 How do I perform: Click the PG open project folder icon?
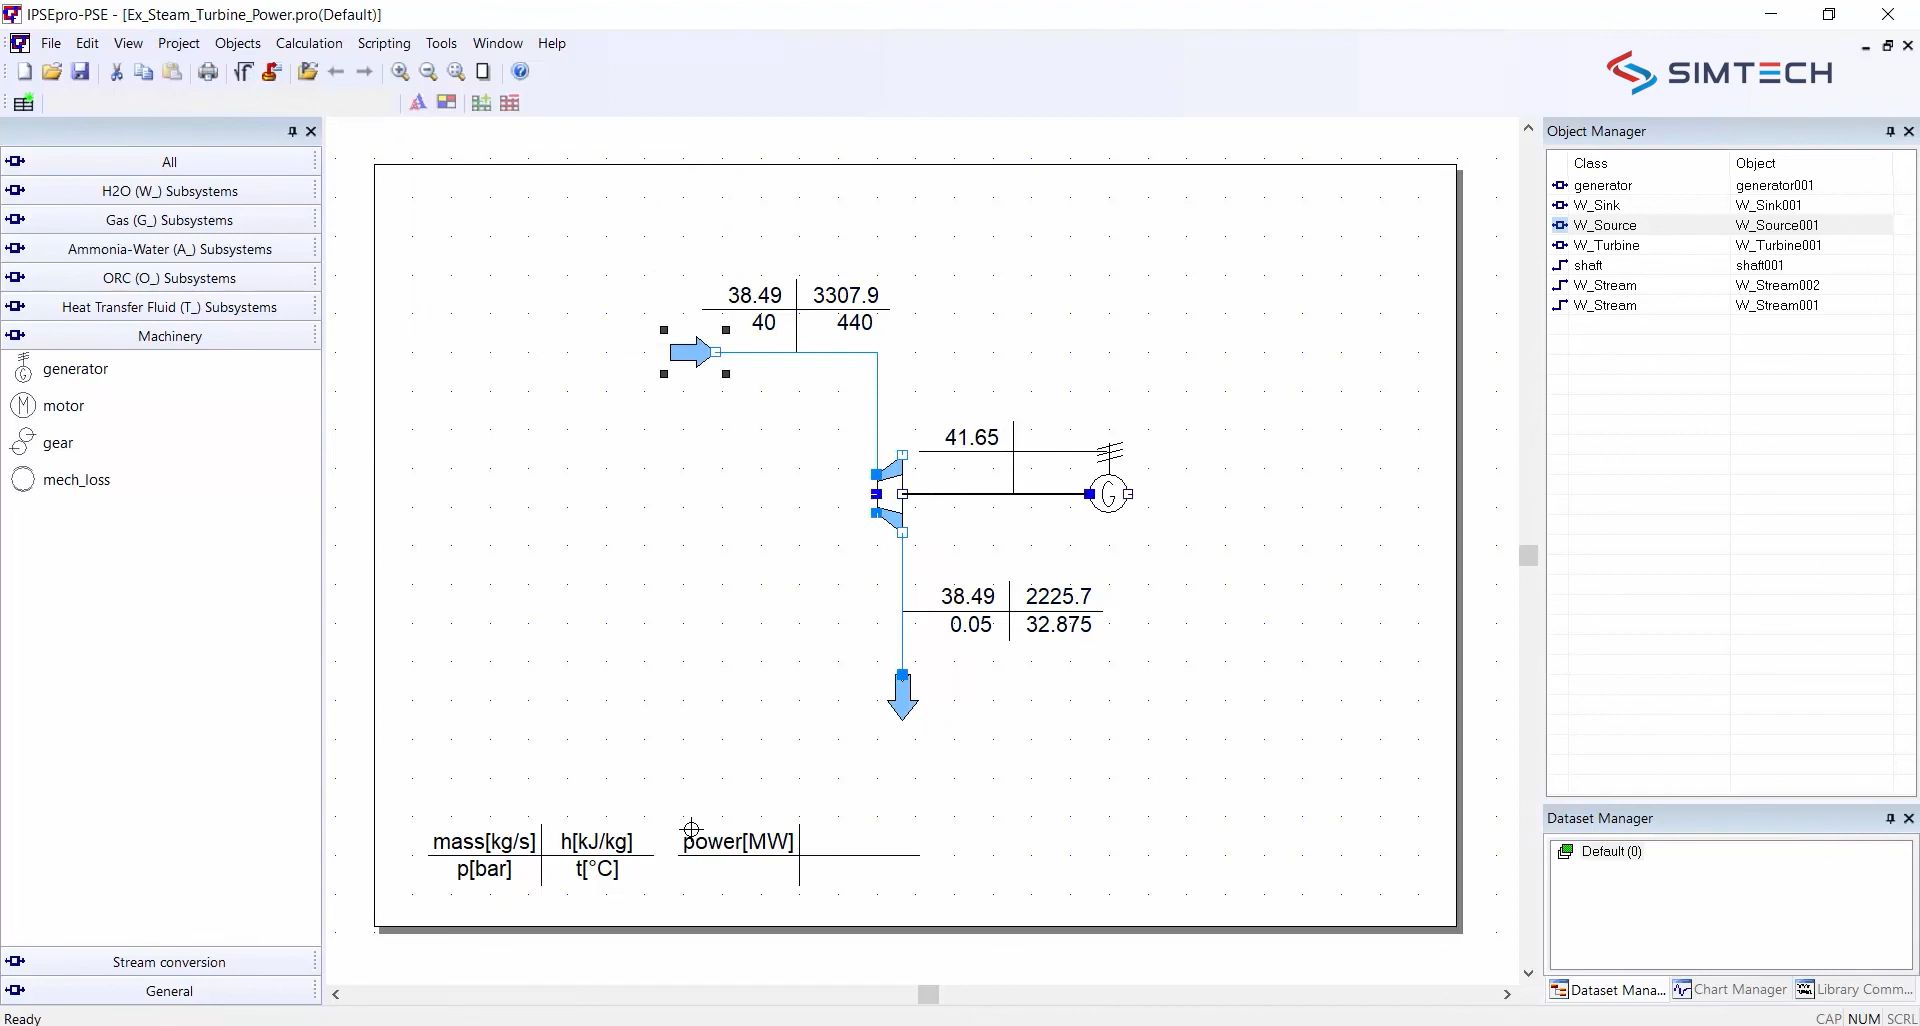coord(307,72)
